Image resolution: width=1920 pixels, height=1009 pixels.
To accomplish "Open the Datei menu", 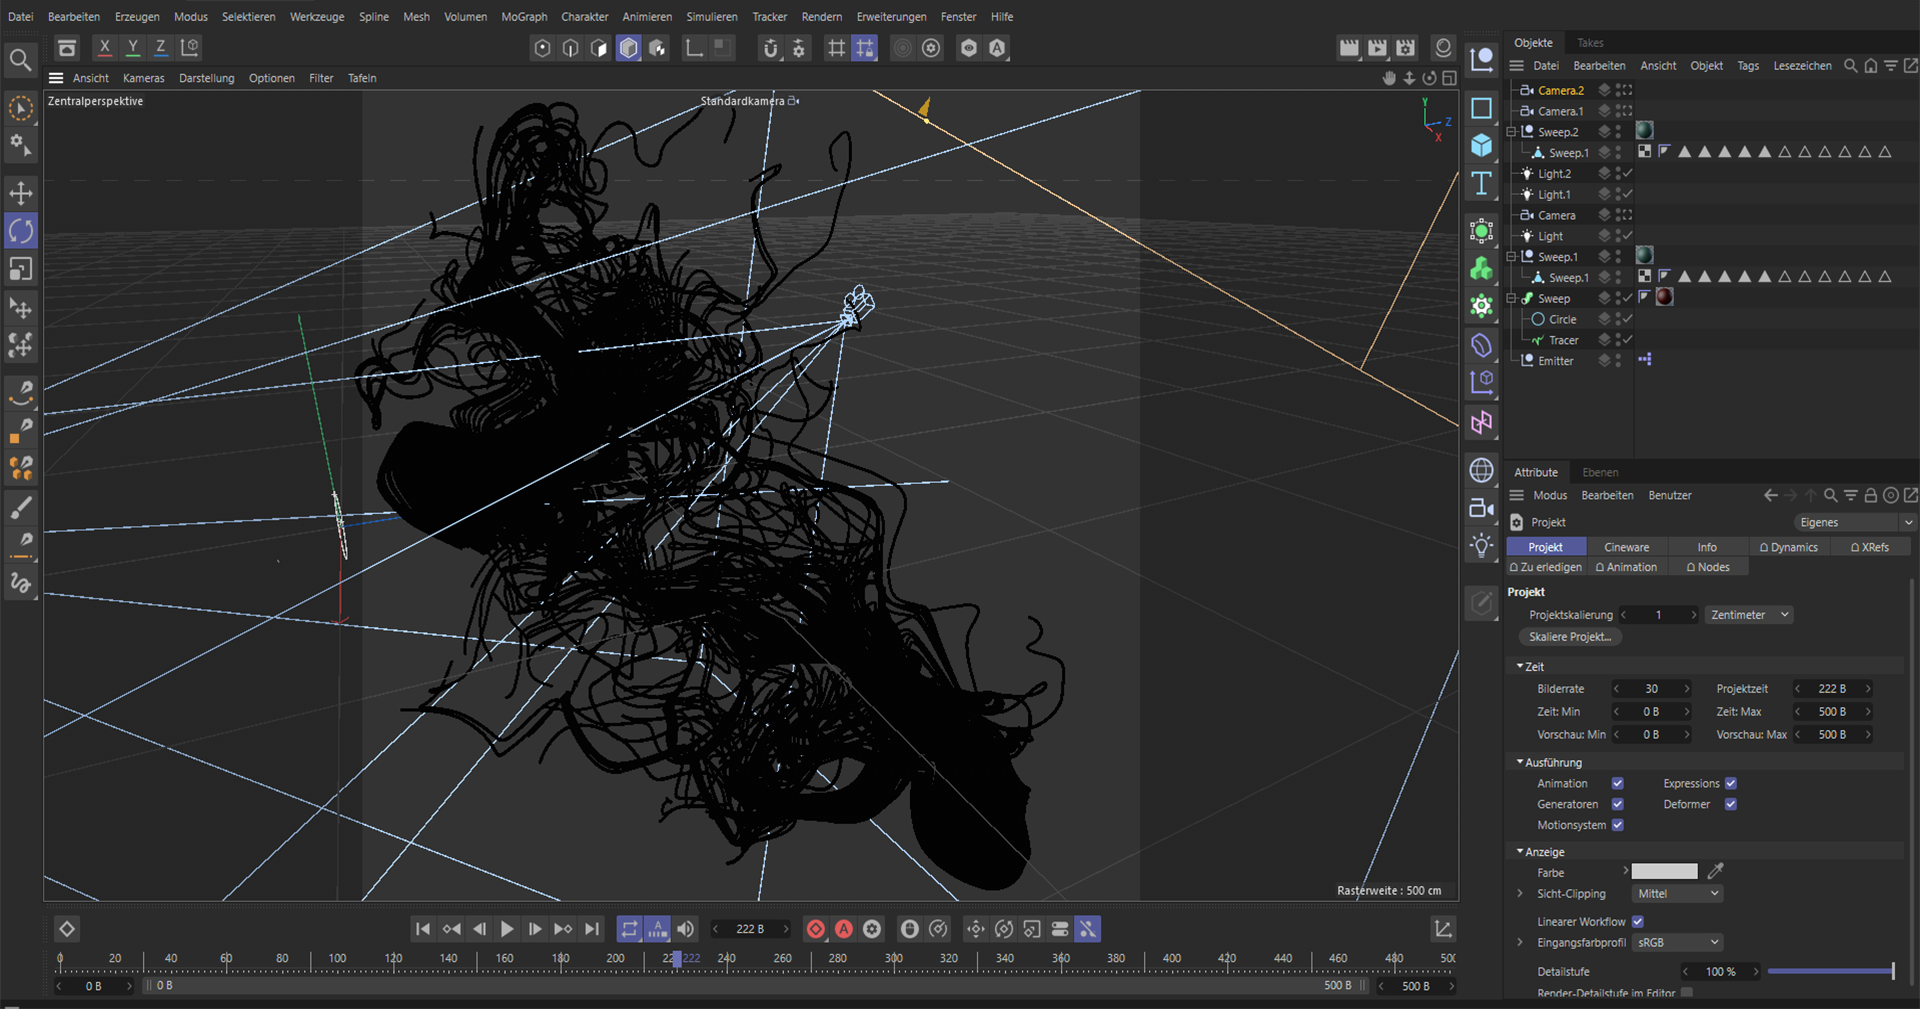I will [x=20, y=17].
